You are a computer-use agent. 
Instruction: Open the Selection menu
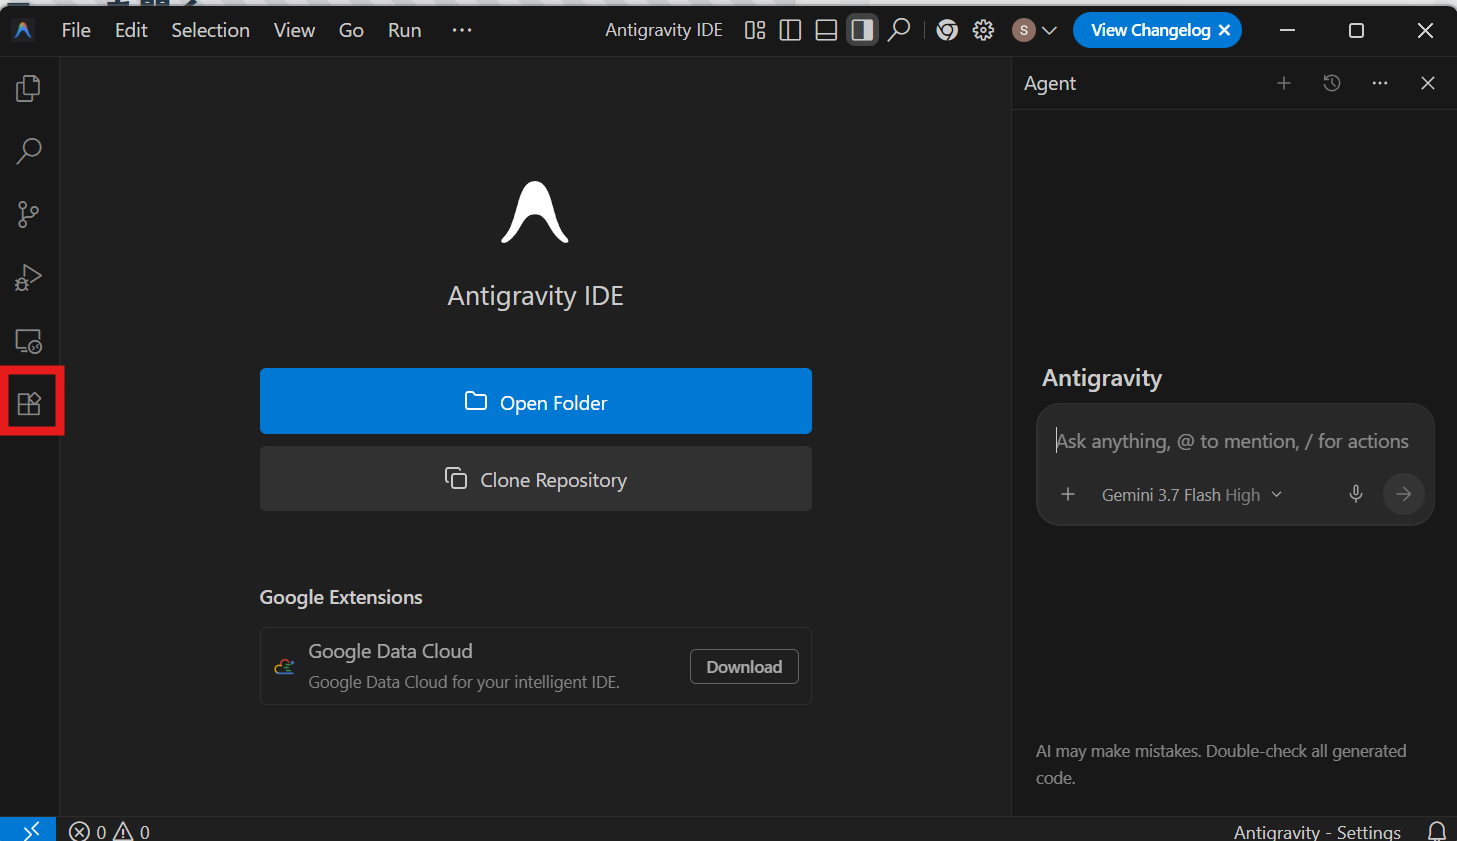click(x=210, y=30)
